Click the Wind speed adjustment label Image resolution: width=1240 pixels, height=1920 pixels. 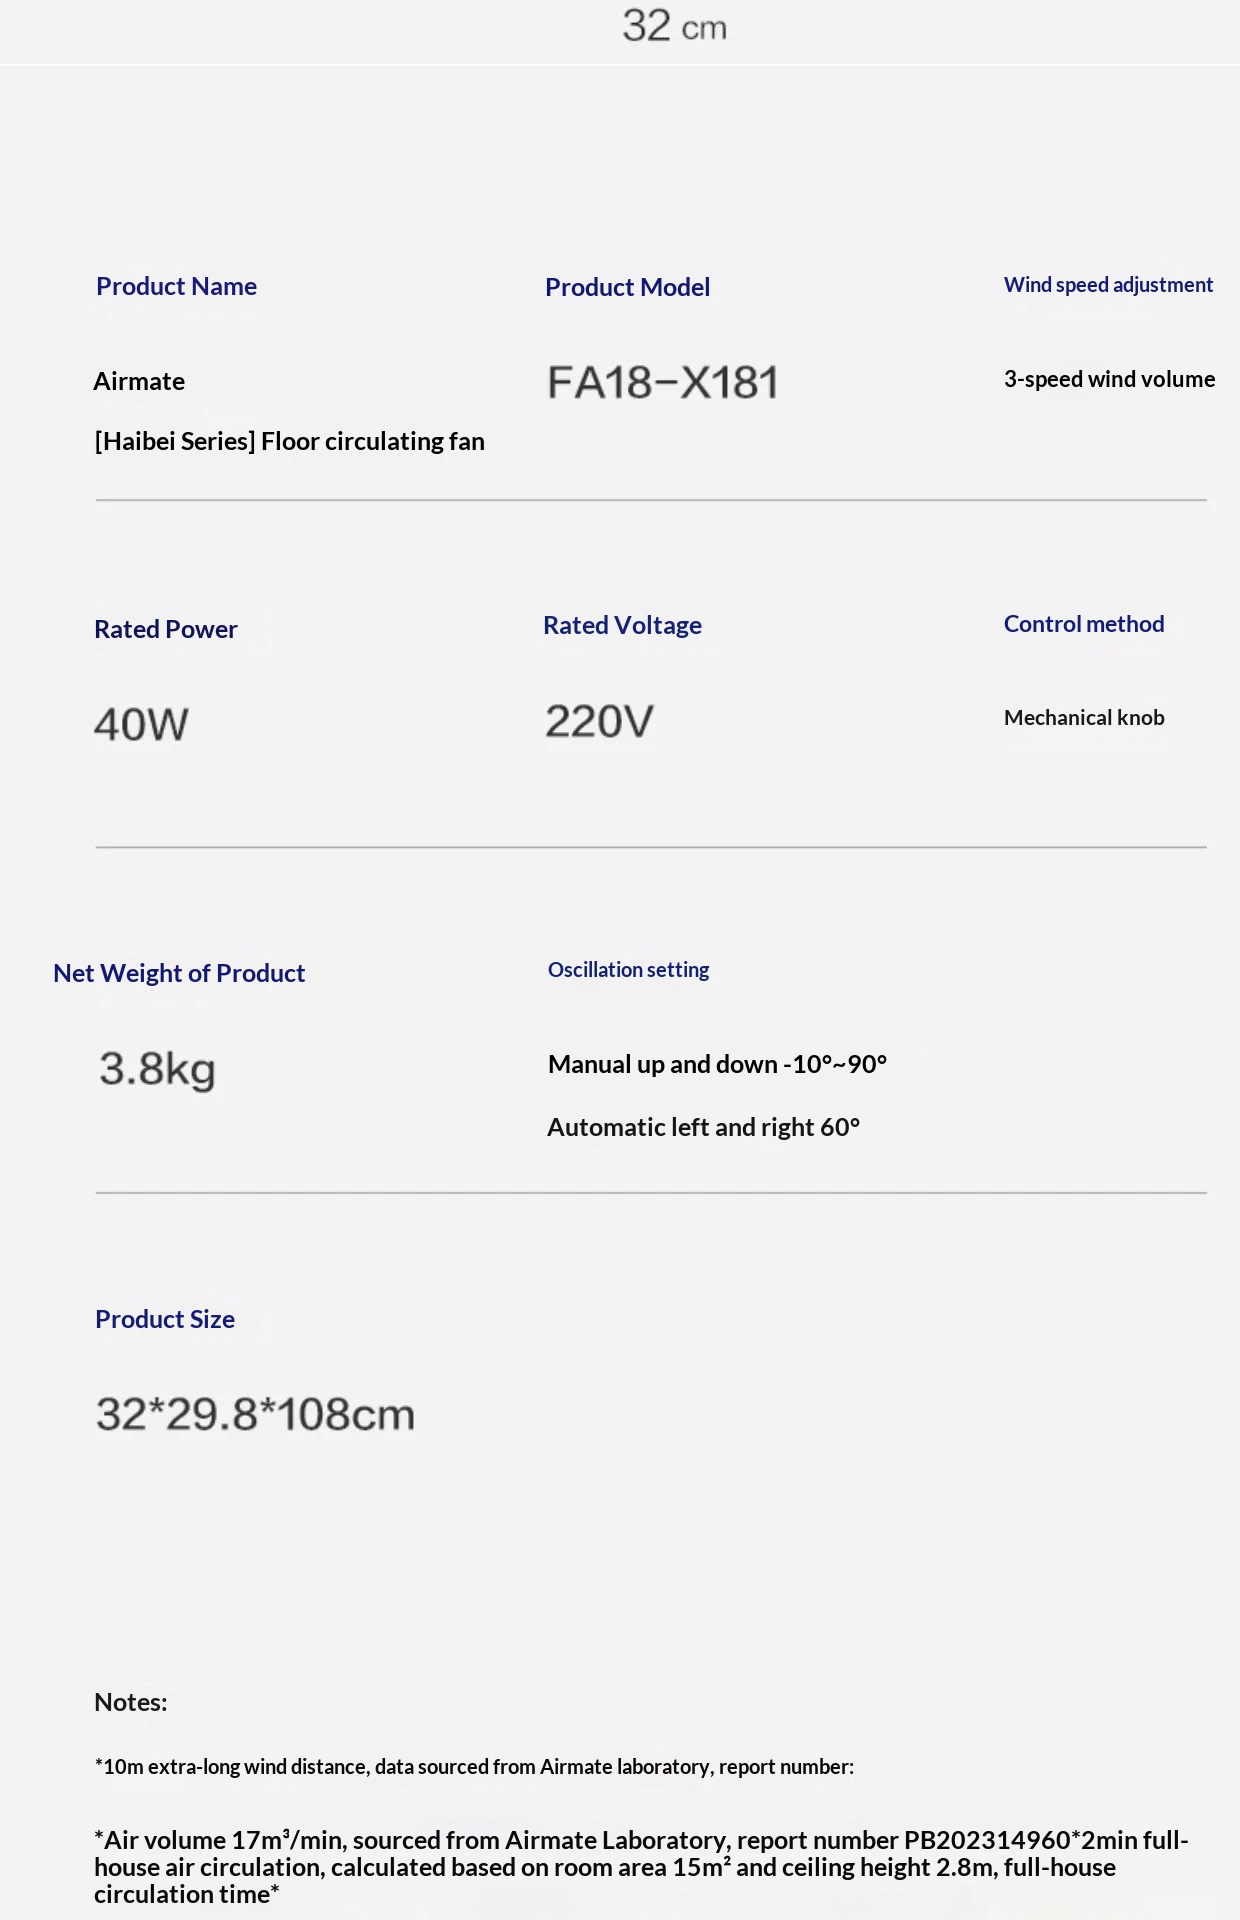tap(1108, 285)
